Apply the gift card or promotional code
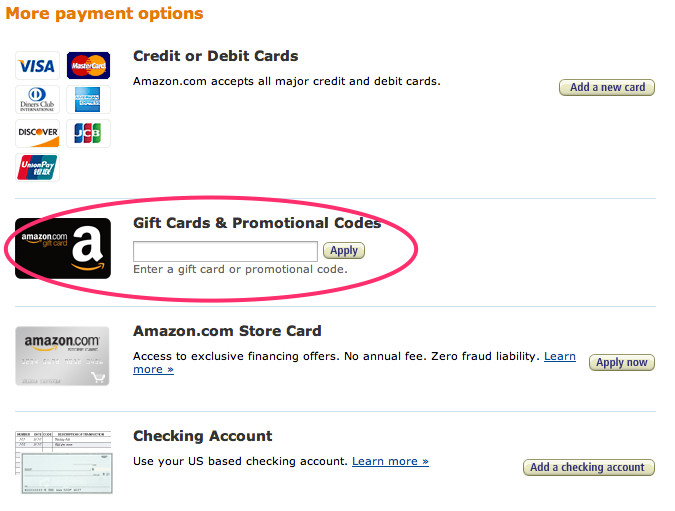Viewport: 675px width, 511px height. coord(344,251)
